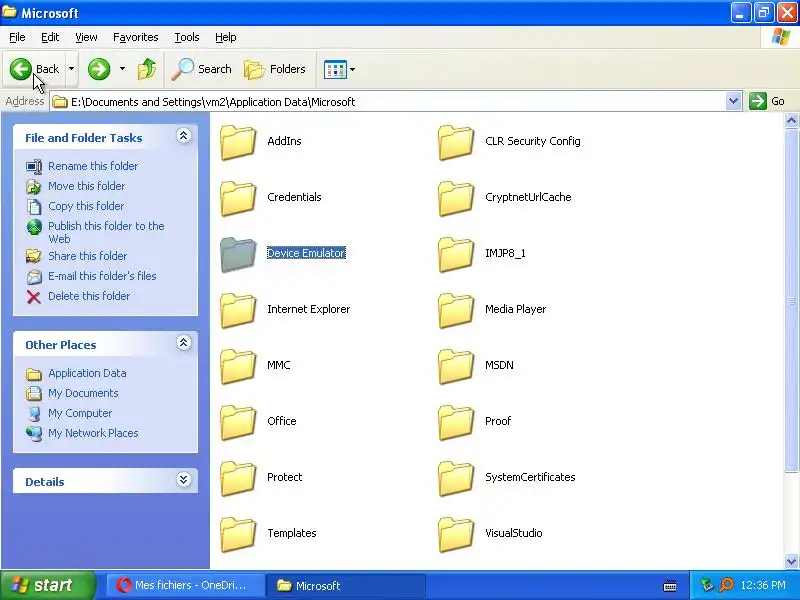Open the Views dropdown button
The height and width of the screenshot is (600, 800).
(339, 69)
